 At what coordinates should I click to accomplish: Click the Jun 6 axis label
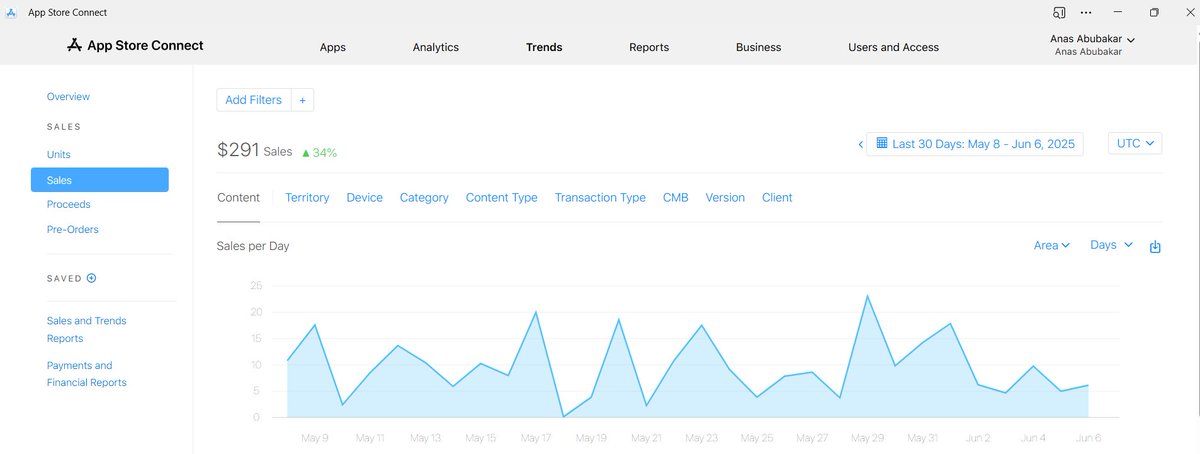point(1087,438)
